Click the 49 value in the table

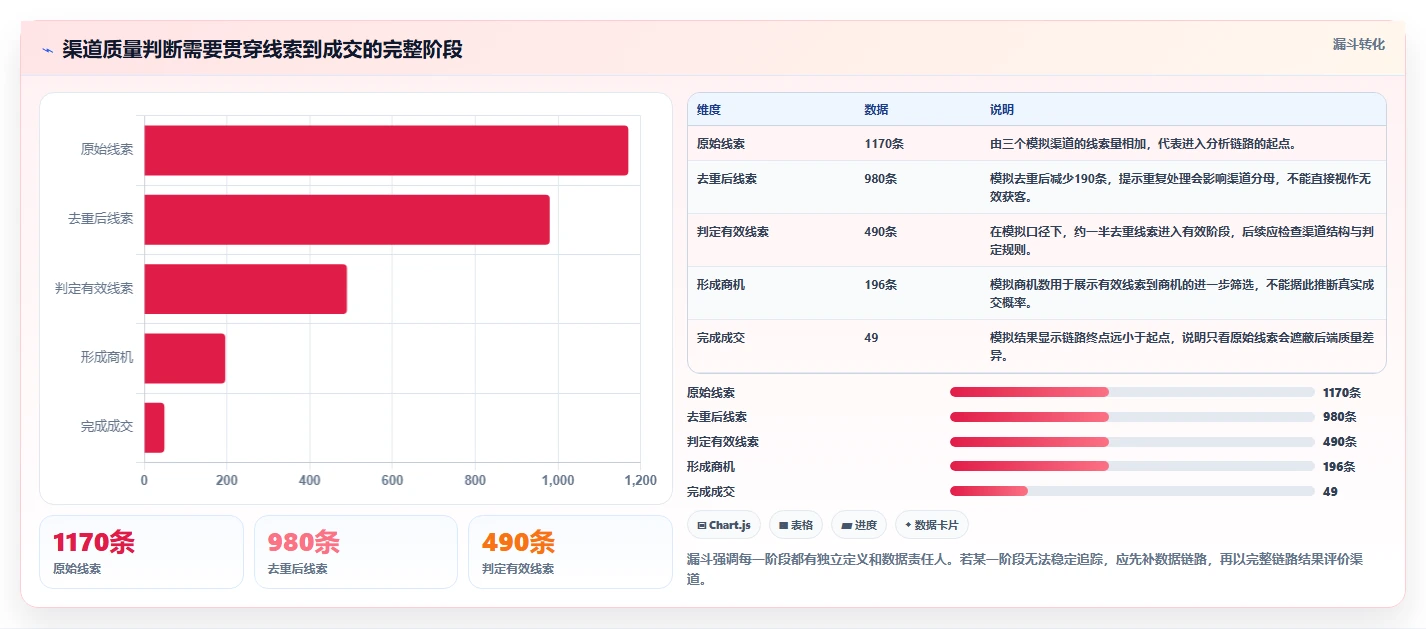pos(871,338)
